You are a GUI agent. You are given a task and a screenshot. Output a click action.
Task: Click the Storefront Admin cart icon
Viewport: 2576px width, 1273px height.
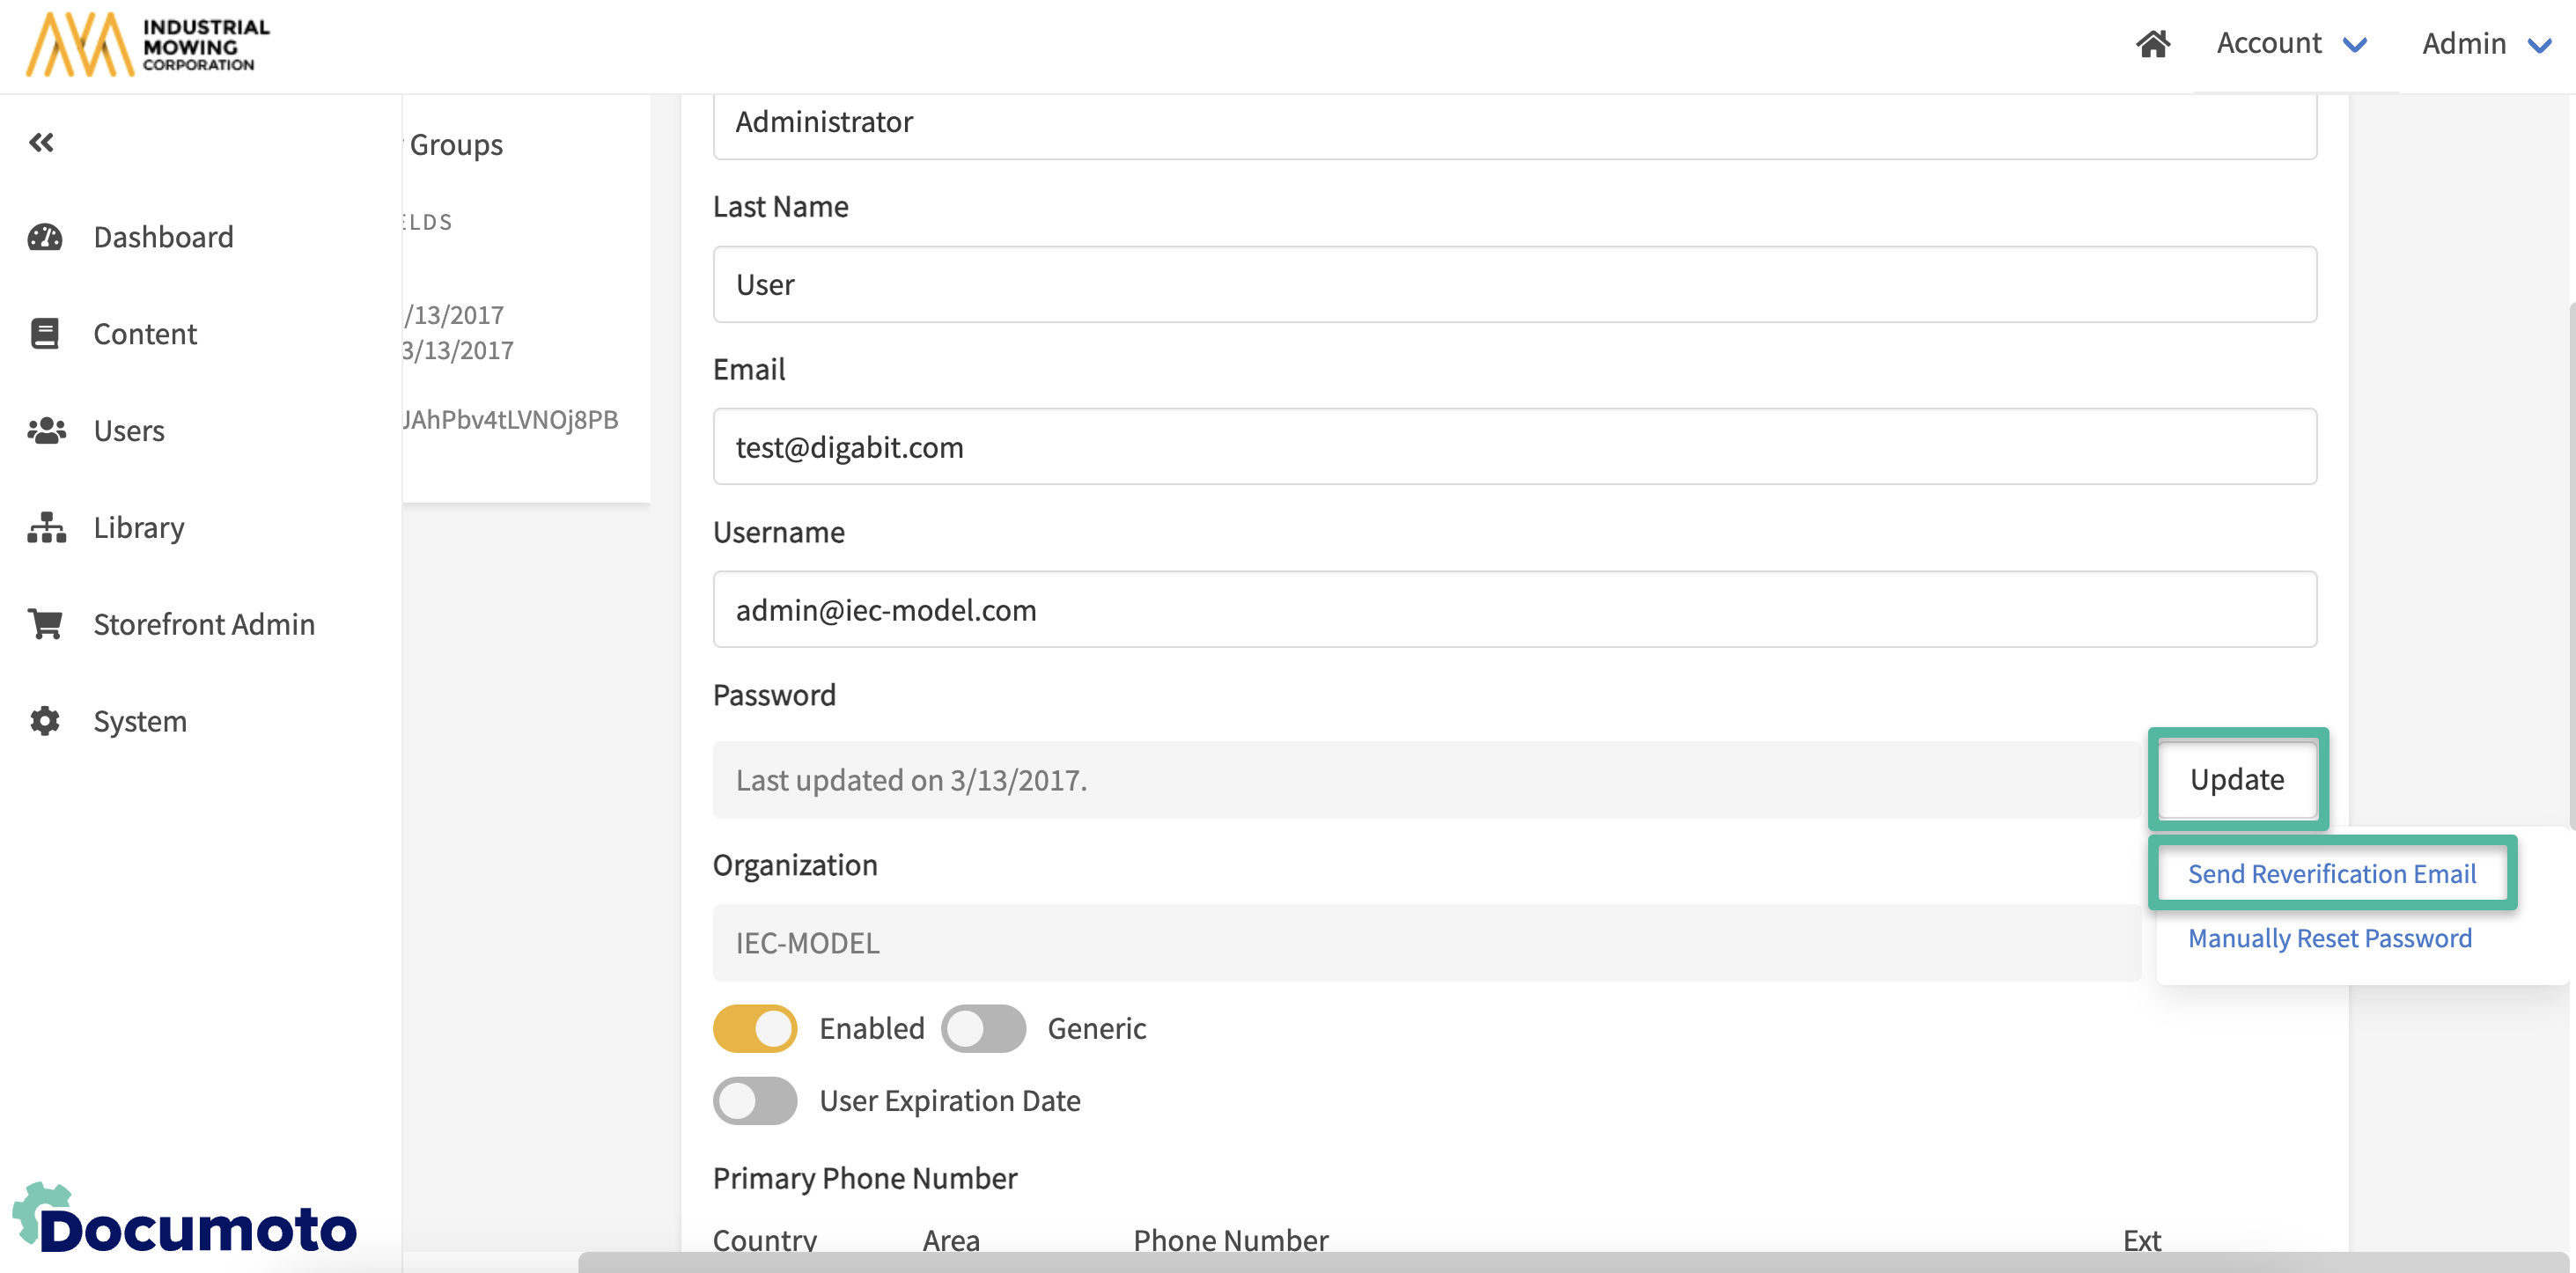click(45, 624)
